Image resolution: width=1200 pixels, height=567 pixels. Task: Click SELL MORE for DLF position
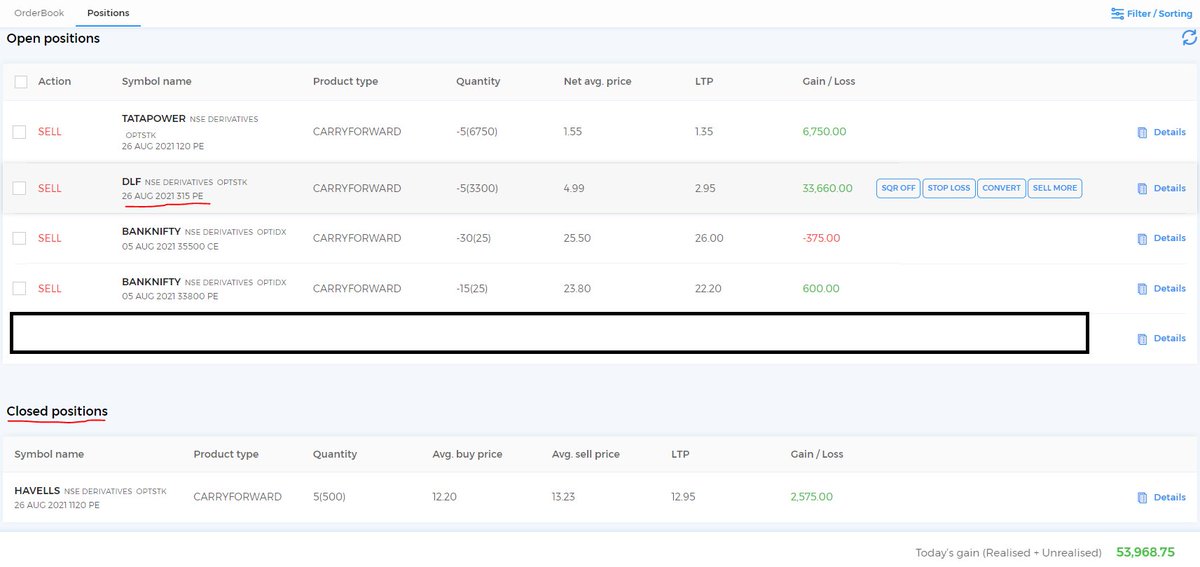point(1055,188)
